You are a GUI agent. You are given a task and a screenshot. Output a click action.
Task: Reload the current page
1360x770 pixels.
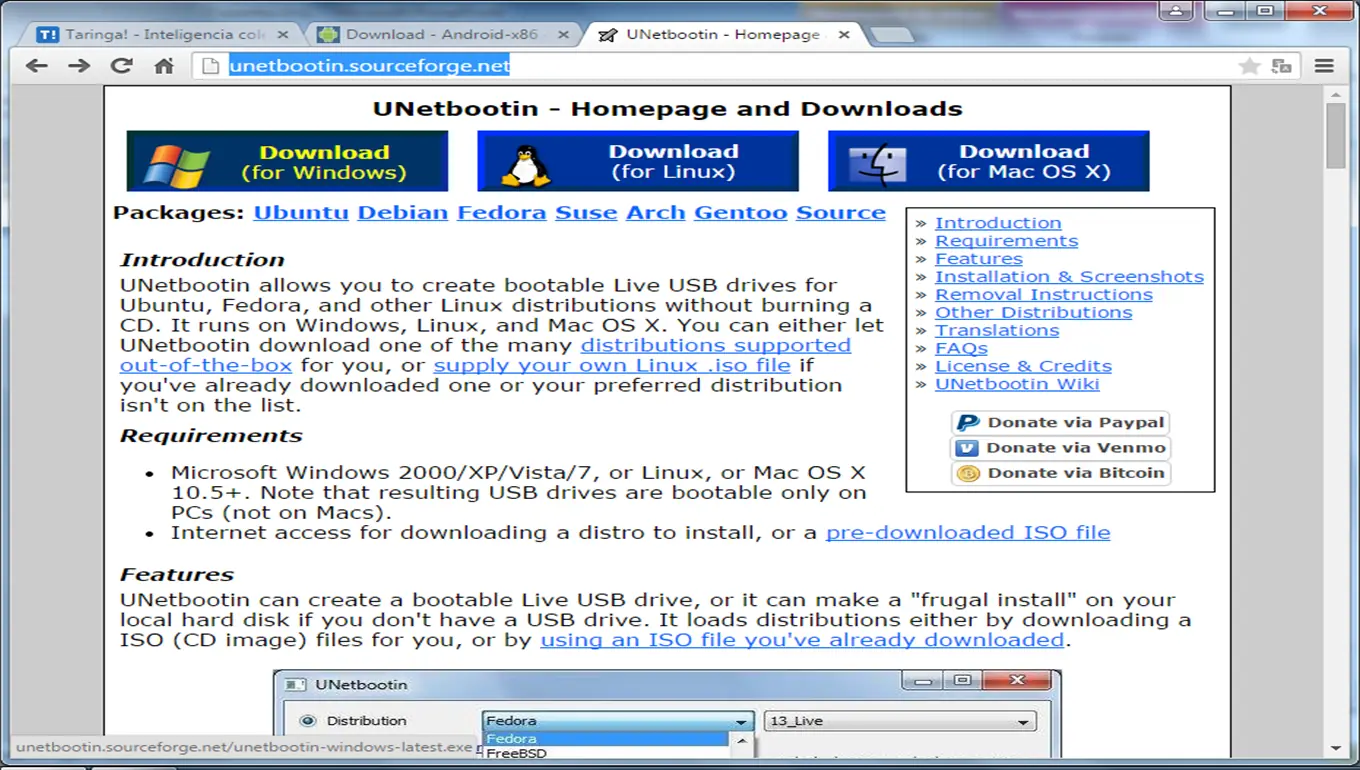coord(121,66)
